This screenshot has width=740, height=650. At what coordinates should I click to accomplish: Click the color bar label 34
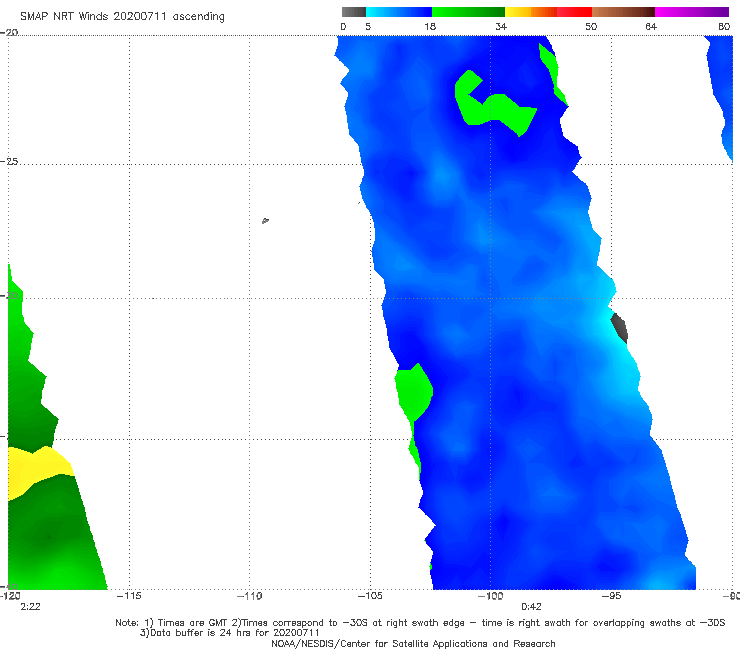pos(501,26)
